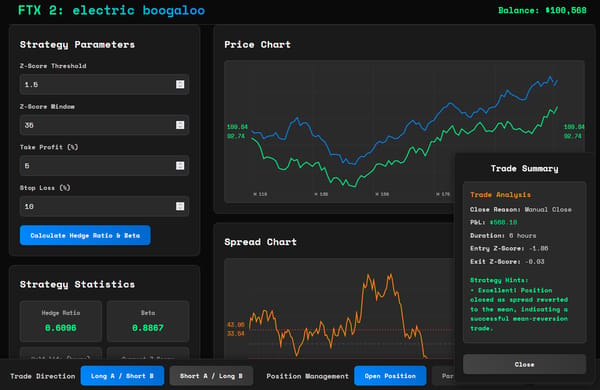The height and width of the screenshot is (390, 600).
Task: Use the Take Profit stepper arrows
Action: [180, 166]
